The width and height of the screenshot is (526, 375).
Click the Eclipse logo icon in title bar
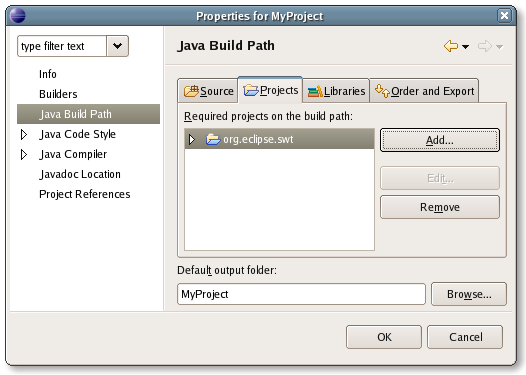(17, 16)
